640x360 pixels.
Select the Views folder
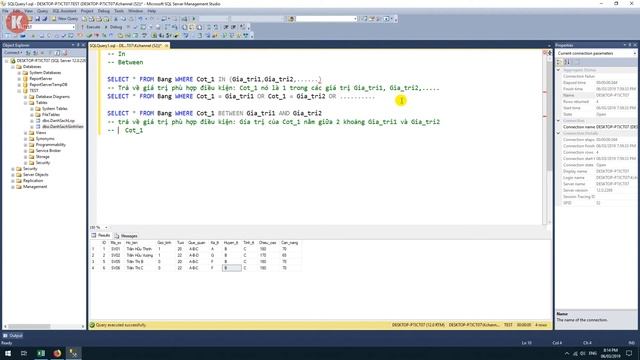(41, 133)
